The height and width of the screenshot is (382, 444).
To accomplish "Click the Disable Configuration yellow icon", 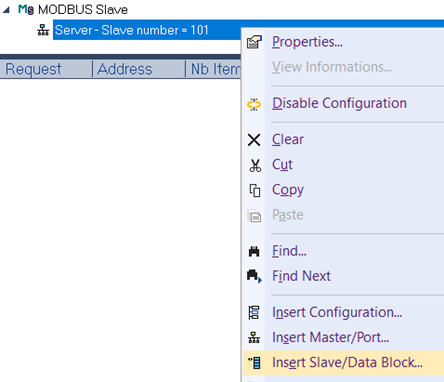I will [254, 104].
